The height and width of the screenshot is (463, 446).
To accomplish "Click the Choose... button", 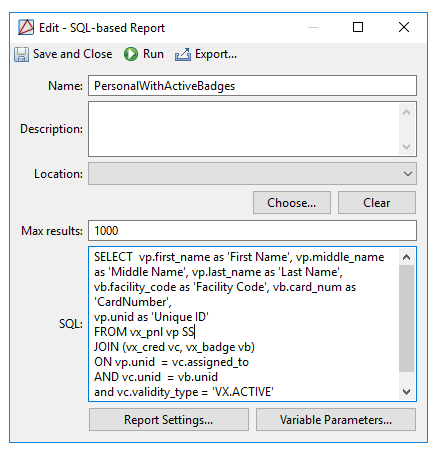I will pos(292,203).
